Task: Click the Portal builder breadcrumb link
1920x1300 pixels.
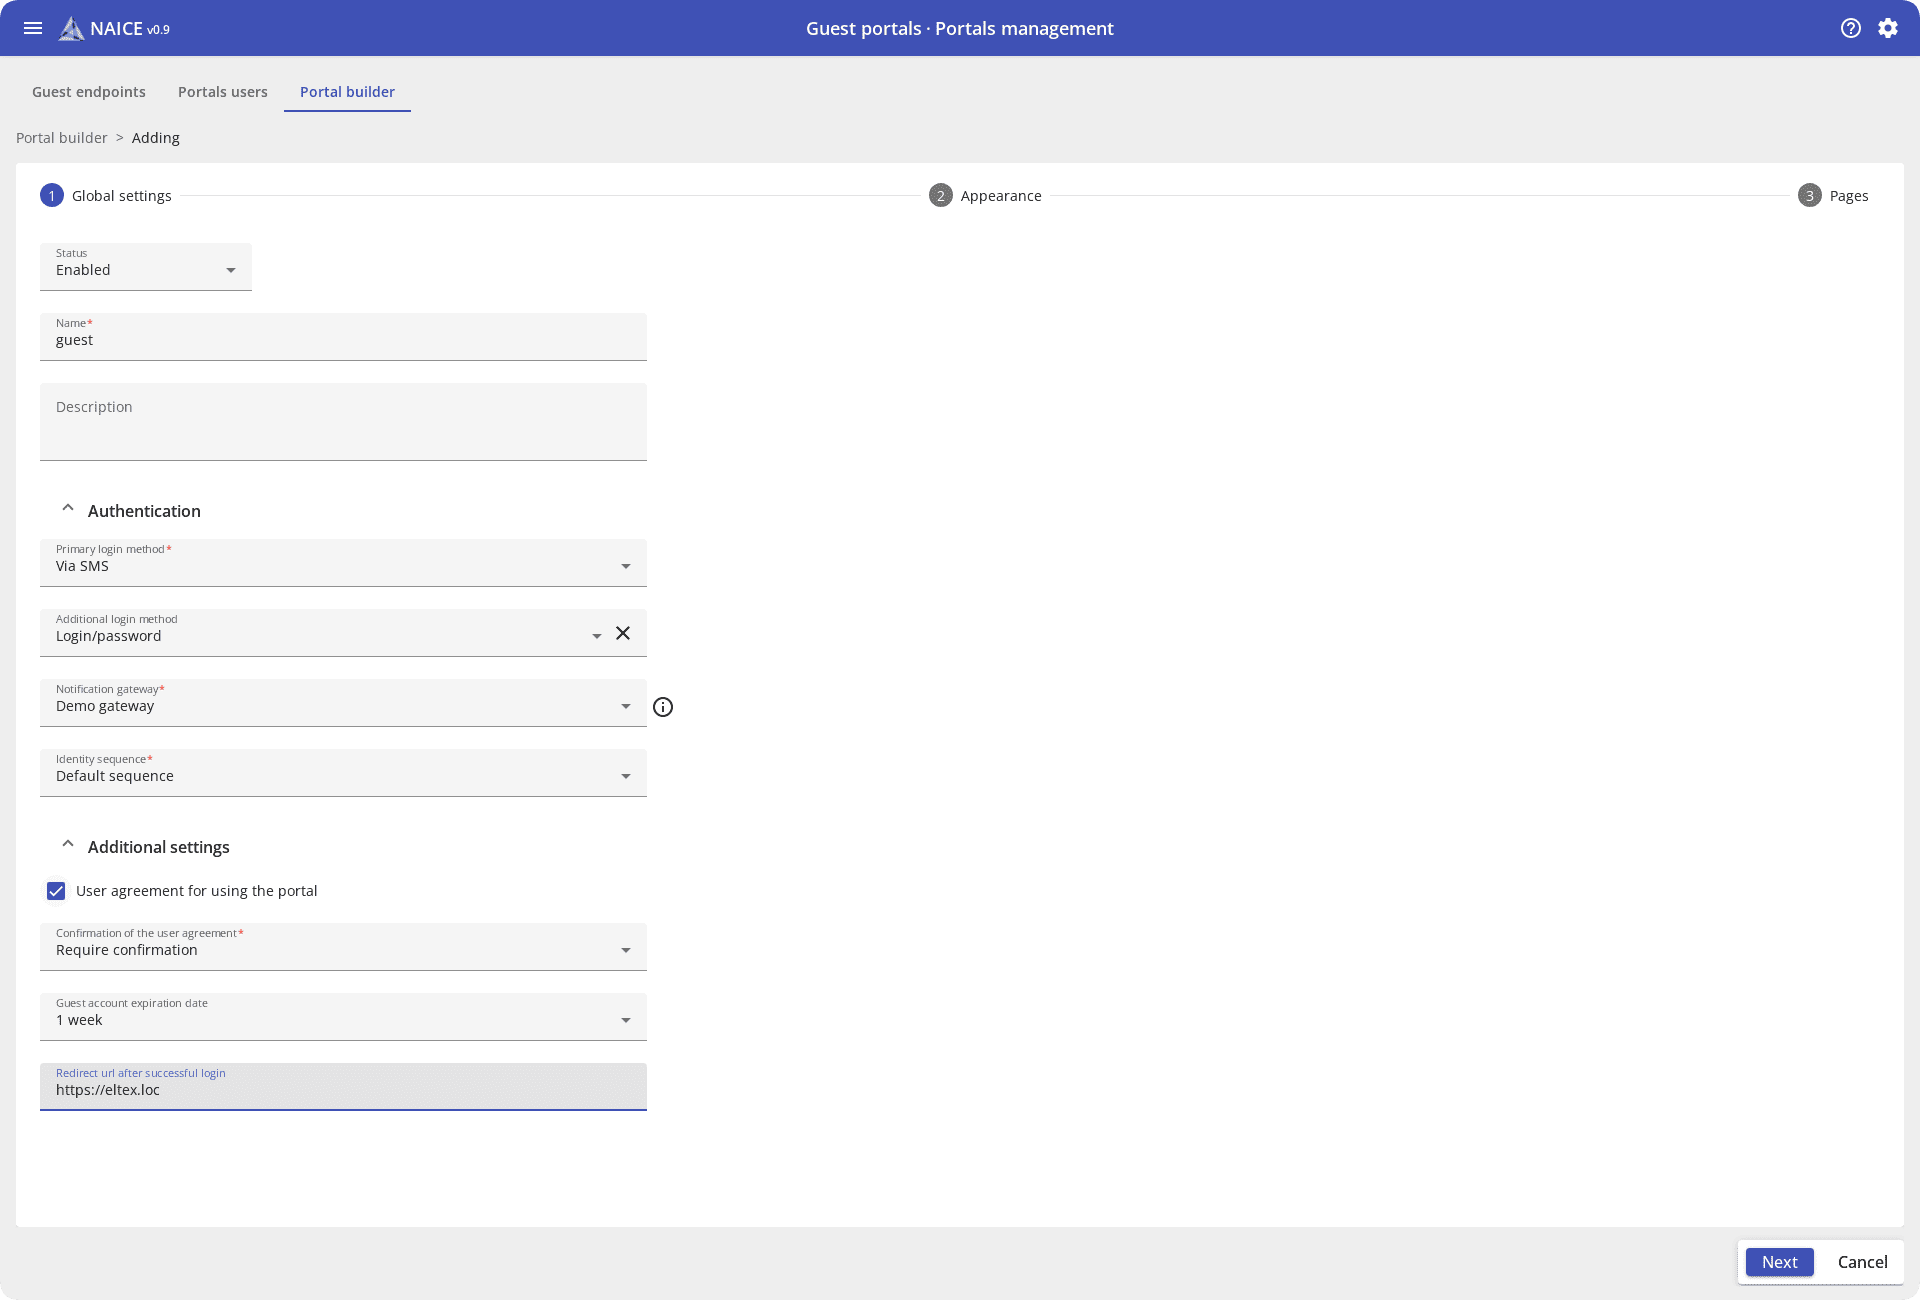Action: 61,138
